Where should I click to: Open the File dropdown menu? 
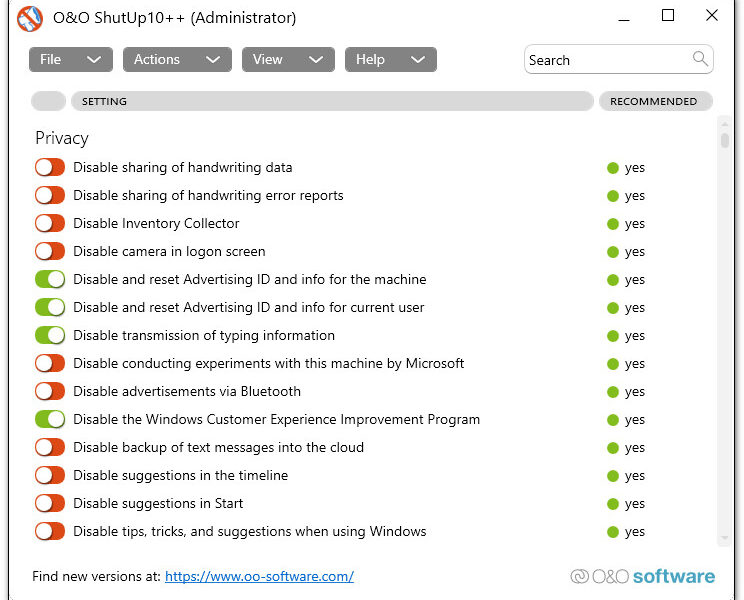(x=69, y=60)
